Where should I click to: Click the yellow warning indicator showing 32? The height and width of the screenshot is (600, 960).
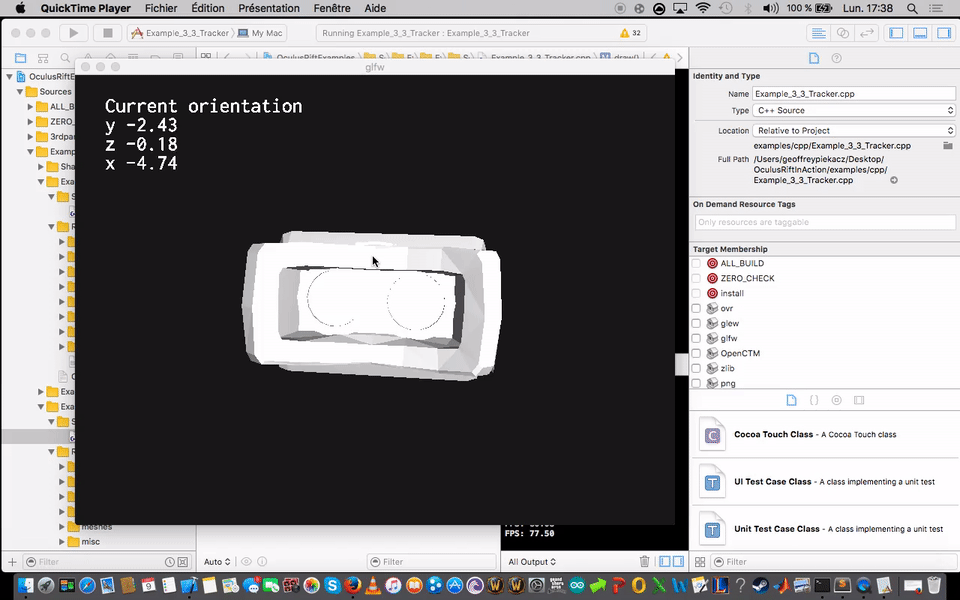pos(630,33)
